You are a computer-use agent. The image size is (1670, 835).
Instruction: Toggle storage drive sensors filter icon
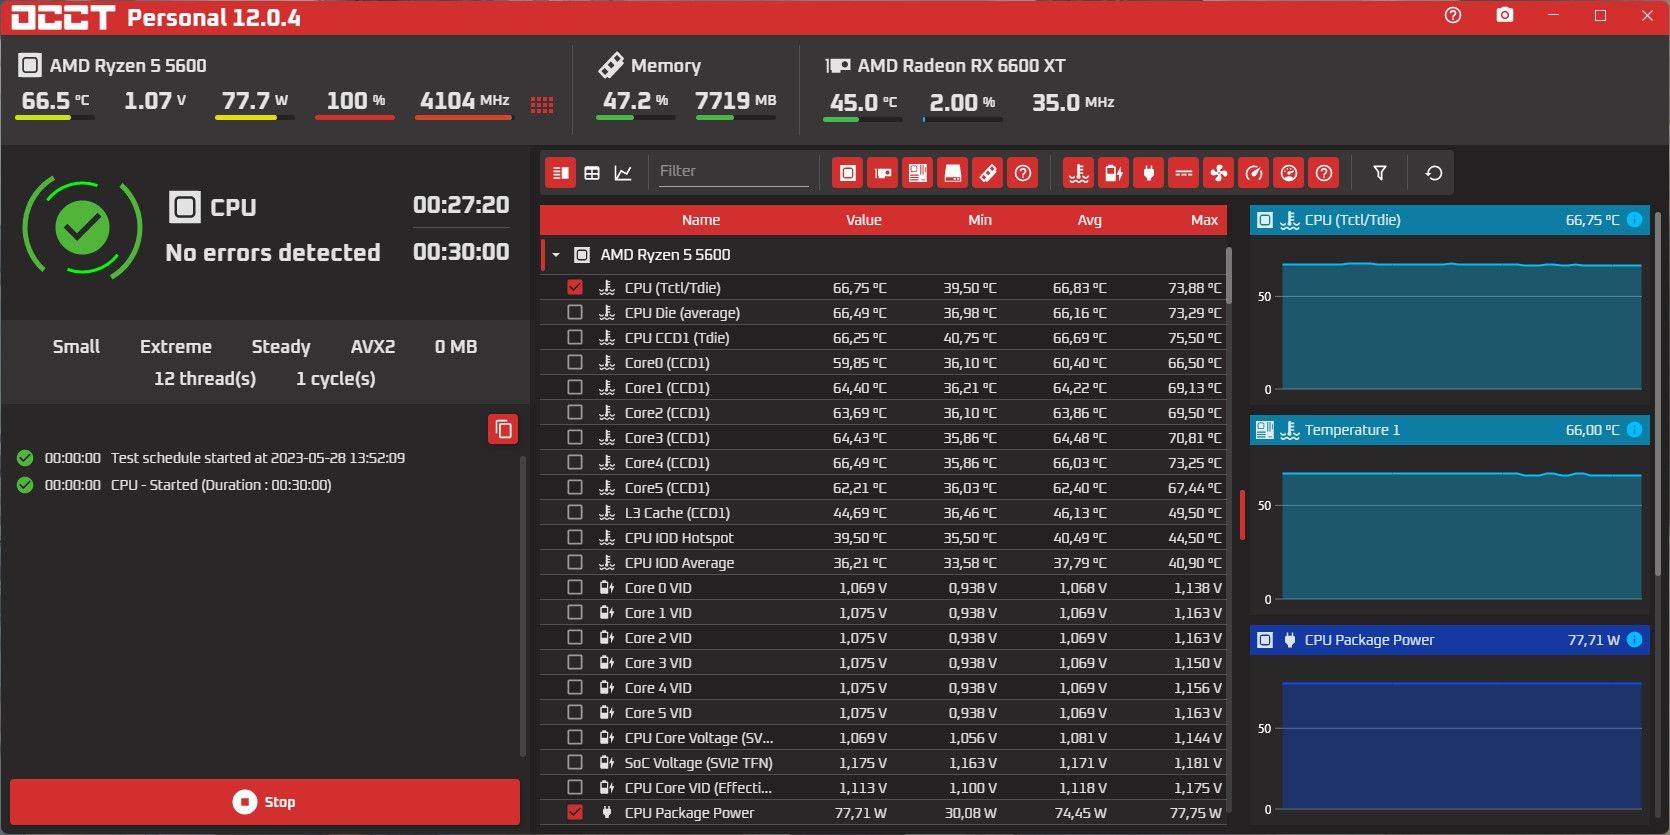953,173
